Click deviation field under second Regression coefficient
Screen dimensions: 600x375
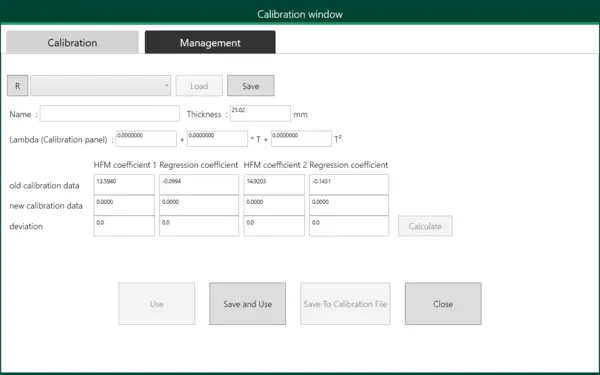pos(349,226)
